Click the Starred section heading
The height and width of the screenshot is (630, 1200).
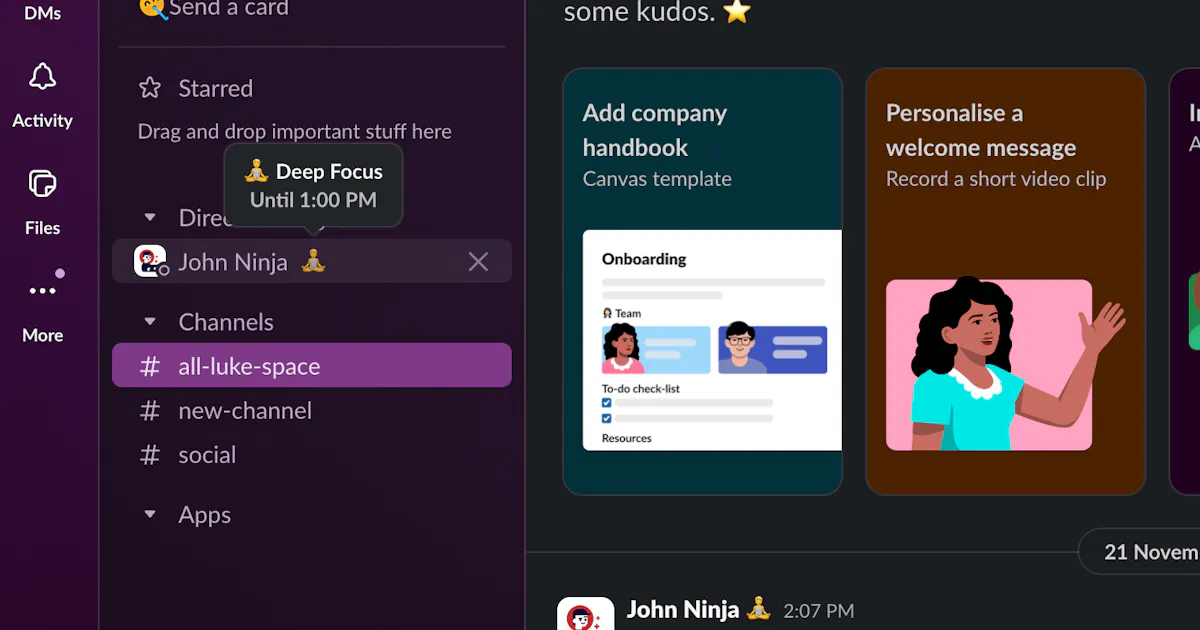[216, 88]
